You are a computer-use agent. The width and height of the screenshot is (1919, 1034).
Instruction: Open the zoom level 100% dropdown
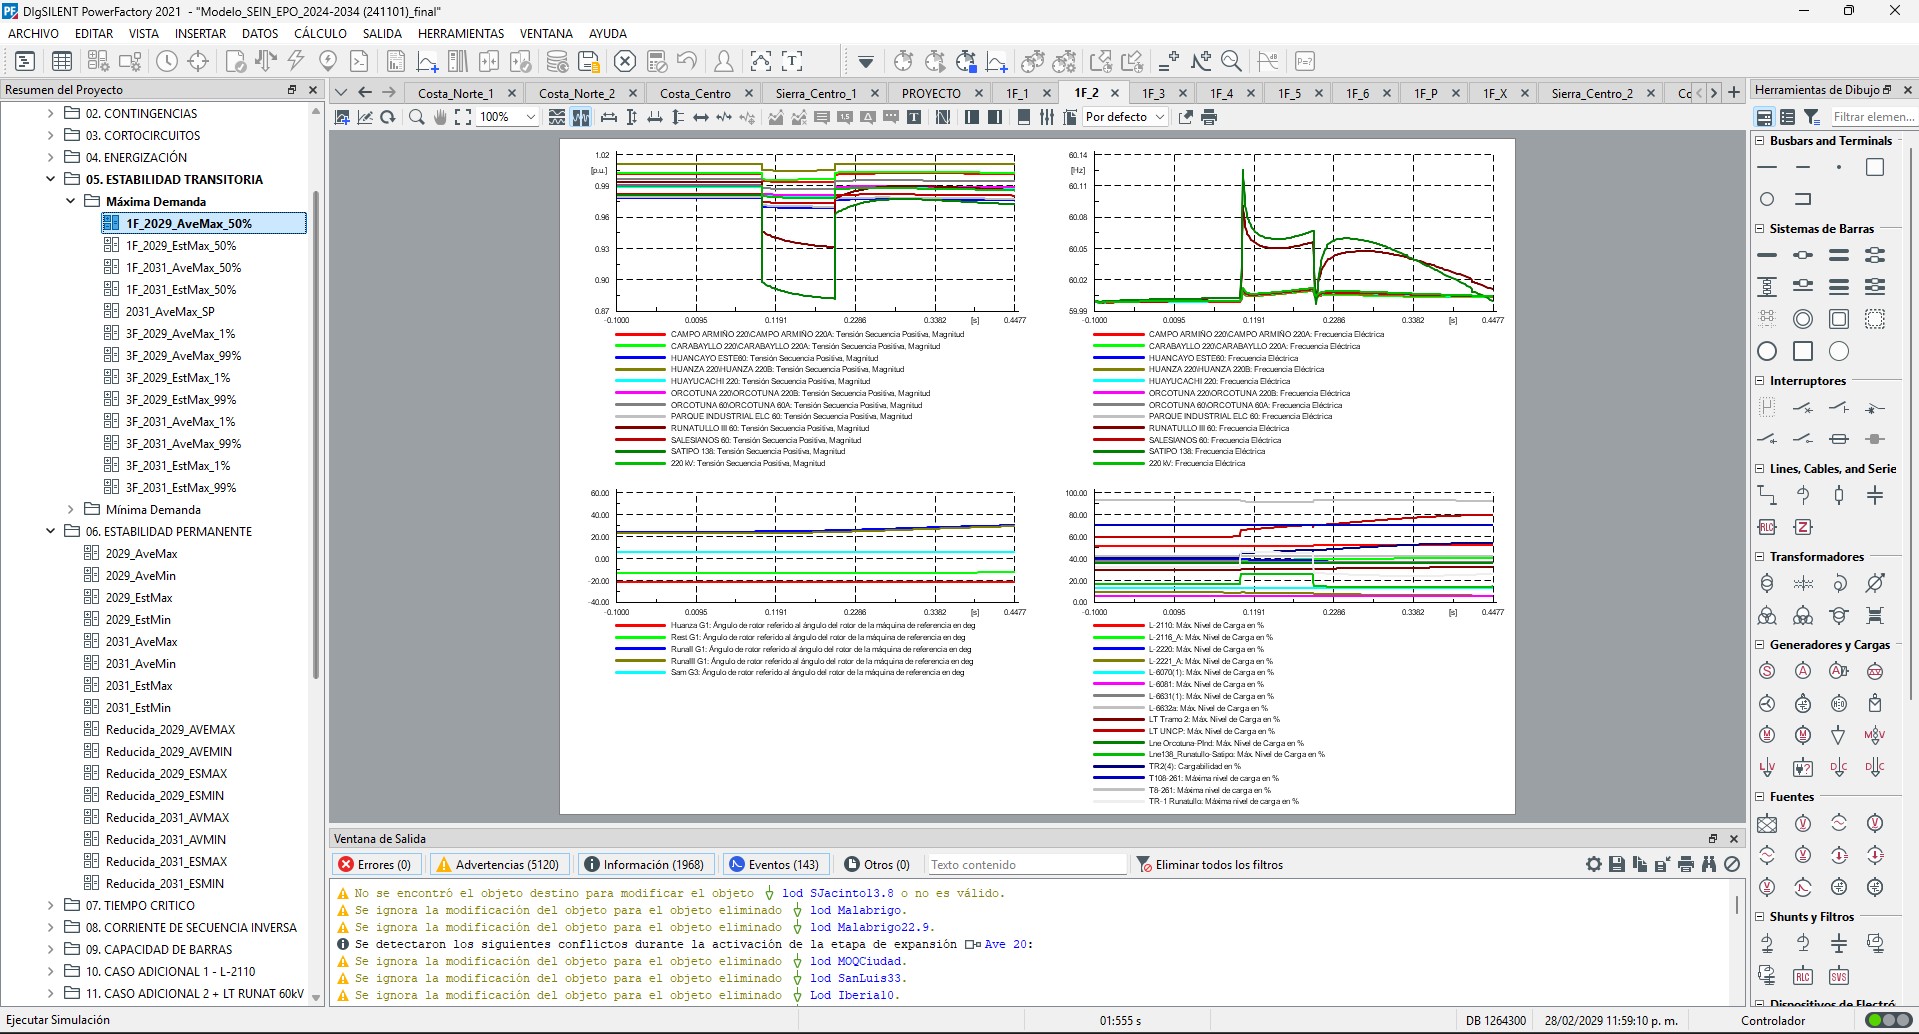[x=530, y=117]
